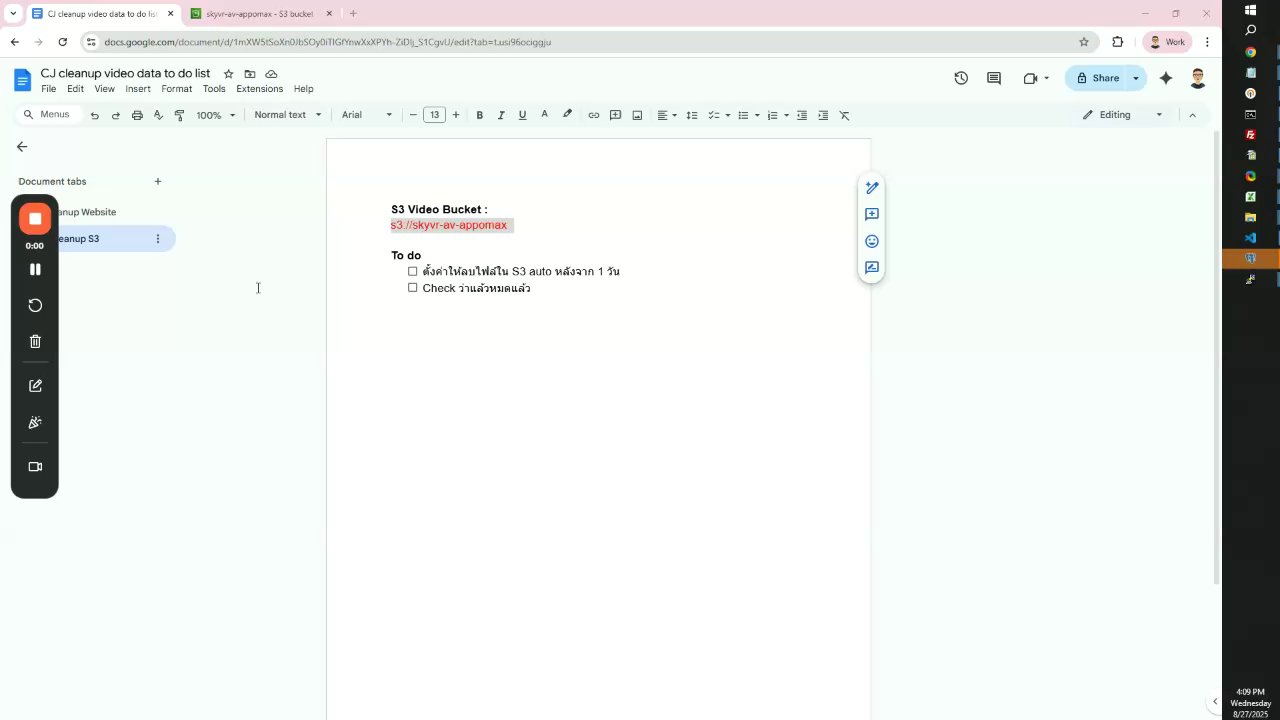Open the Gemini sparkle assistant
Viewport: 1280px width, 720px height.
coord(1166,78)
